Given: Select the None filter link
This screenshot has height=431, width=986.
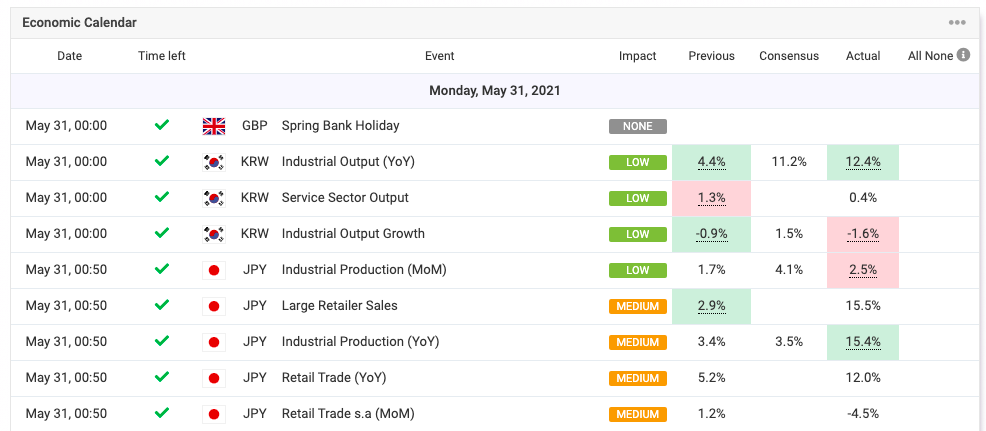Looking at the screenshot, I should coord(939,56).
